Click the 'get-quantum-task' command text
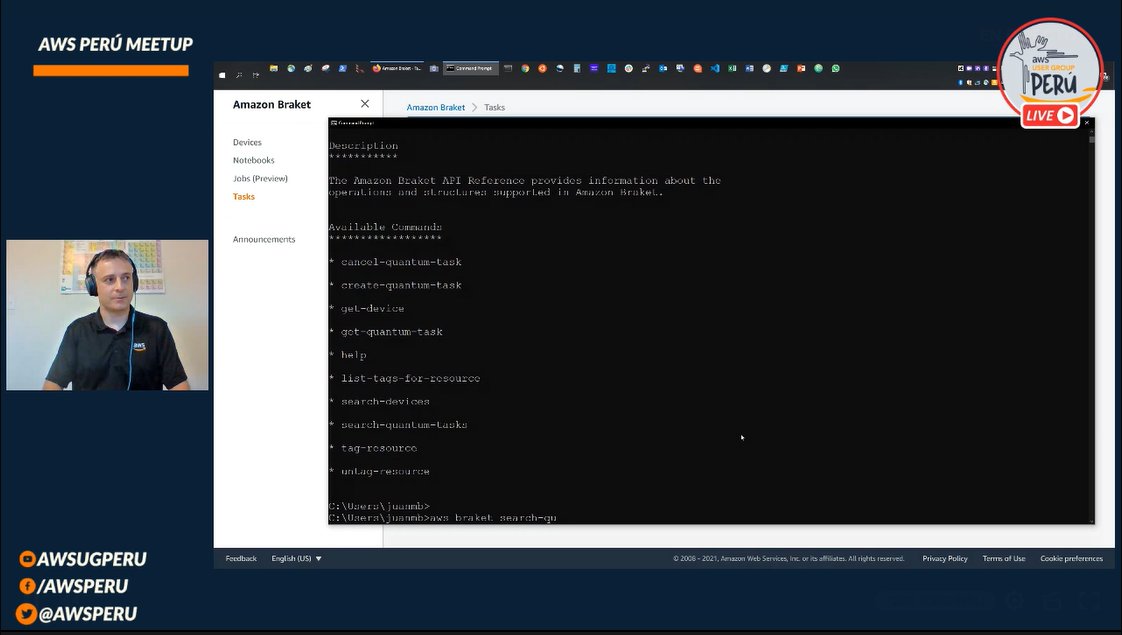Image resolution: width=1122 pixels, height=635 pixels. pos(391,331)
